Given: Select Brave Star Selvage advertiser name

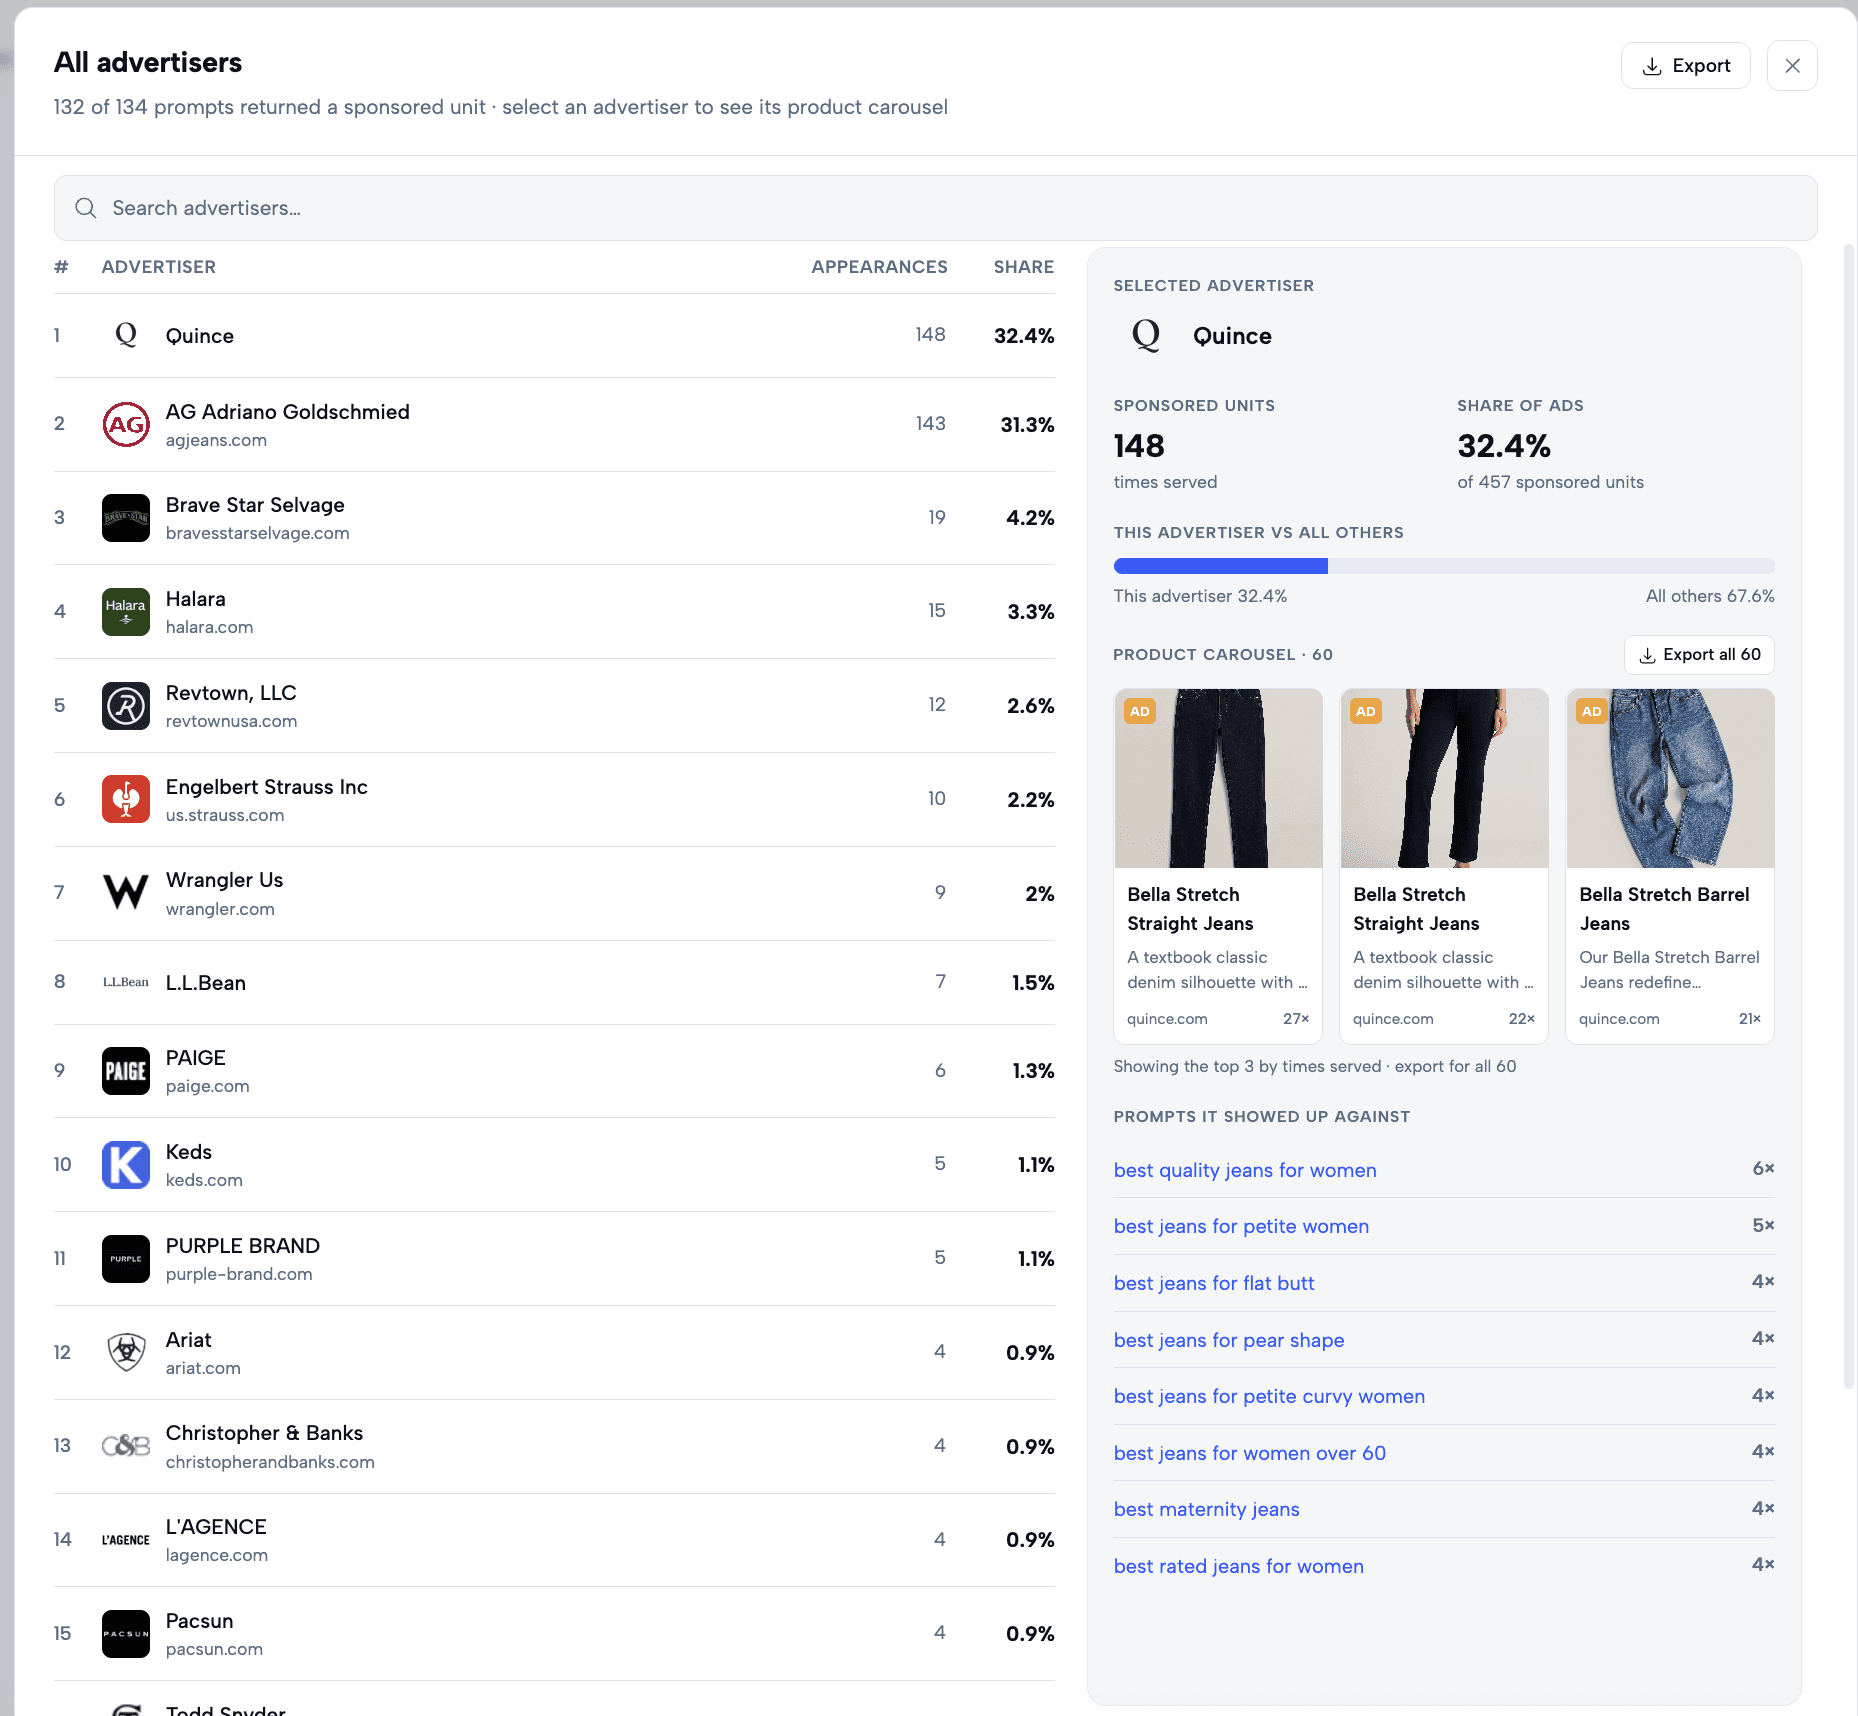Looking at the screenshot, I should (255, 505).
